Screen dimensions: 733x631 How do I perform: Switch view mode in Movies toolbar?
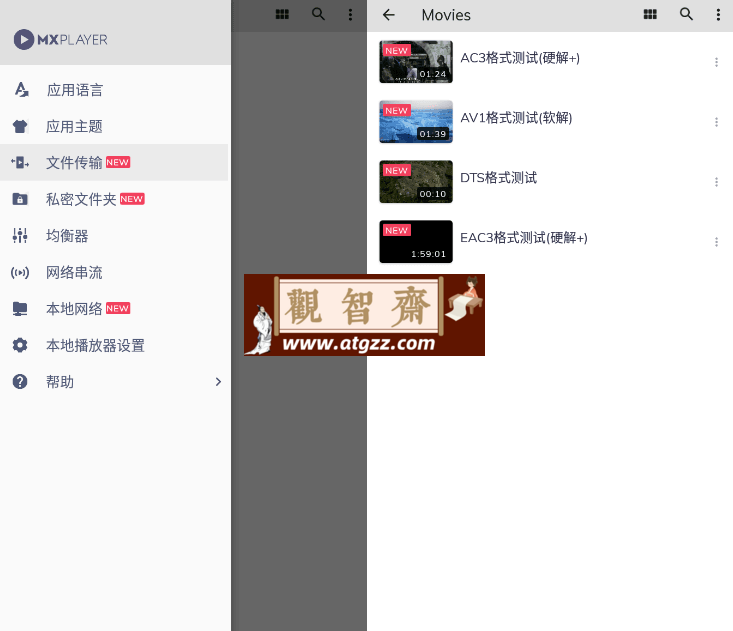coord(650,14)
